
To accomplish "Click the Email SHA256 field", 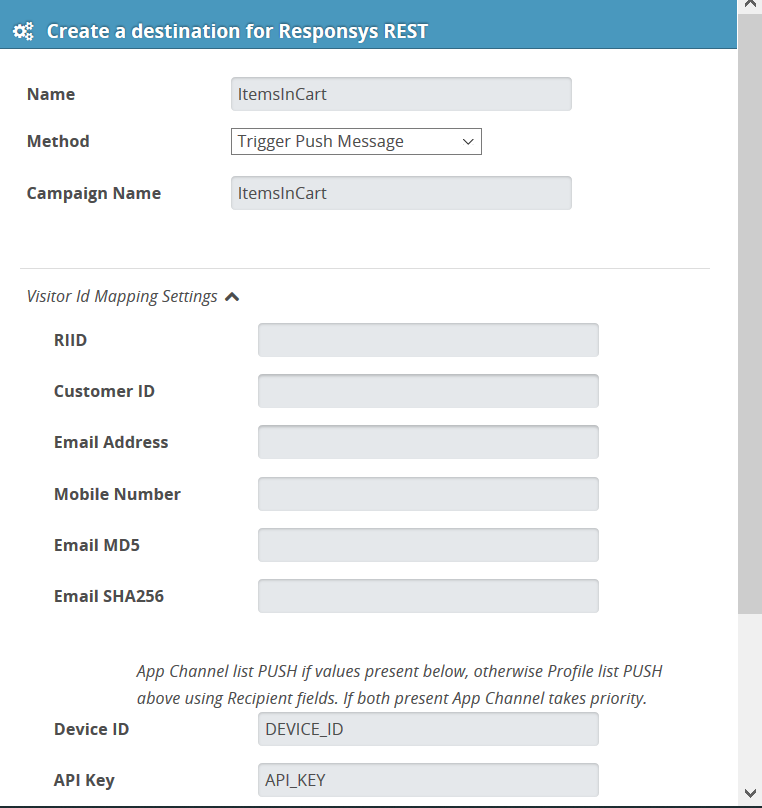I will click(x=428, y=596).
